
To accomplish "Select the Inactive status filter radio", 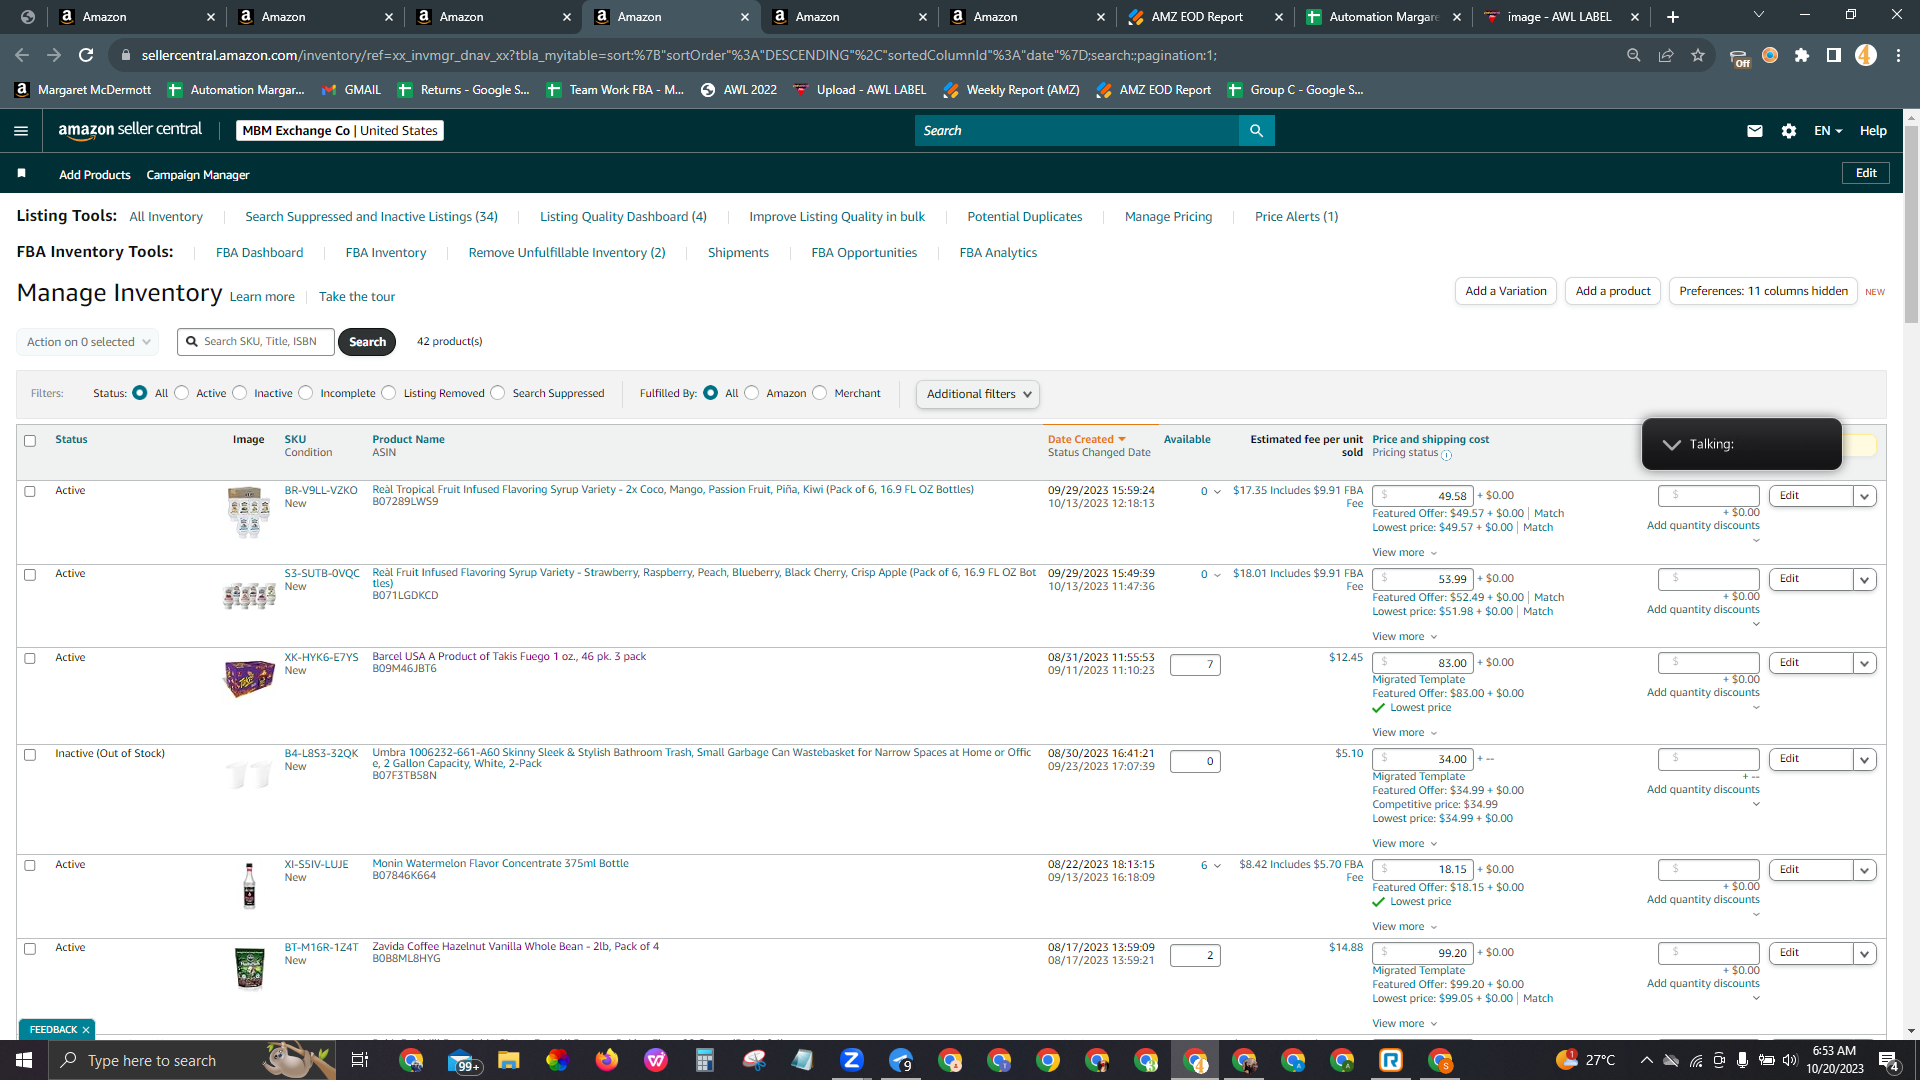I will tap(240, 393).
